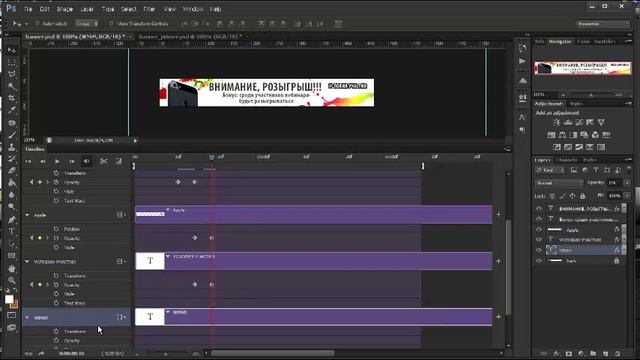Image resolution: width=640 pixels, height=360 pixels.
Task: Select the Eyedropper tool
Action: [x=12, y=110]
